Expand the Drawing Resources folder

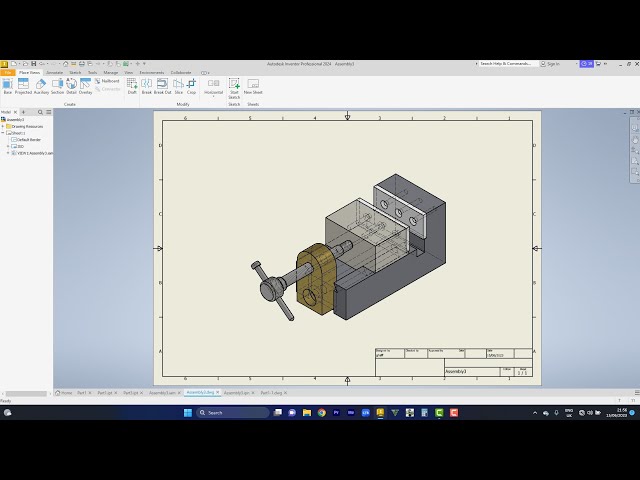pyautogui.click(x=3, y=127)
